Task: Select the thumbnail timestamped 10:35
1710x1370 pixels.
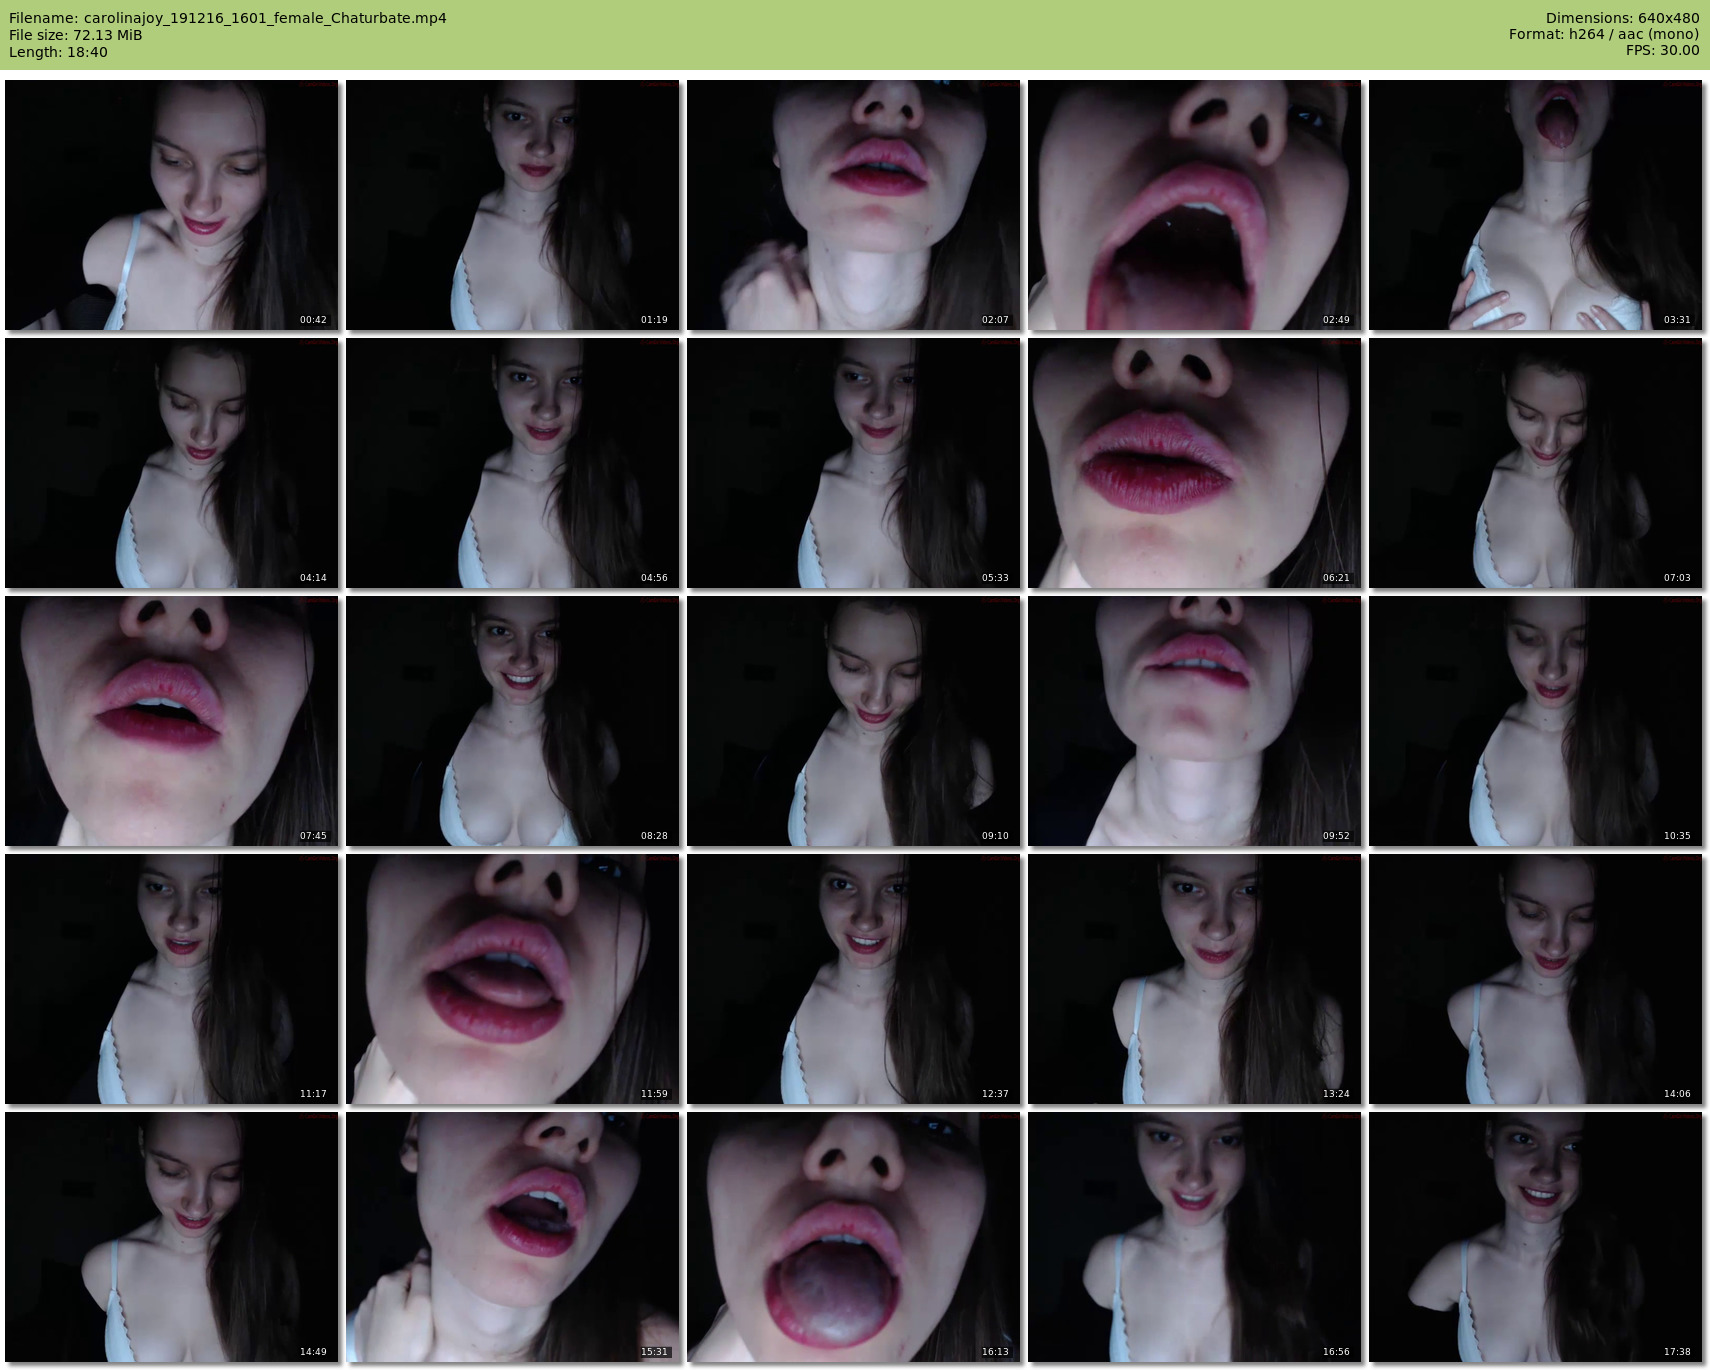Action: [x=1535, y=721]
